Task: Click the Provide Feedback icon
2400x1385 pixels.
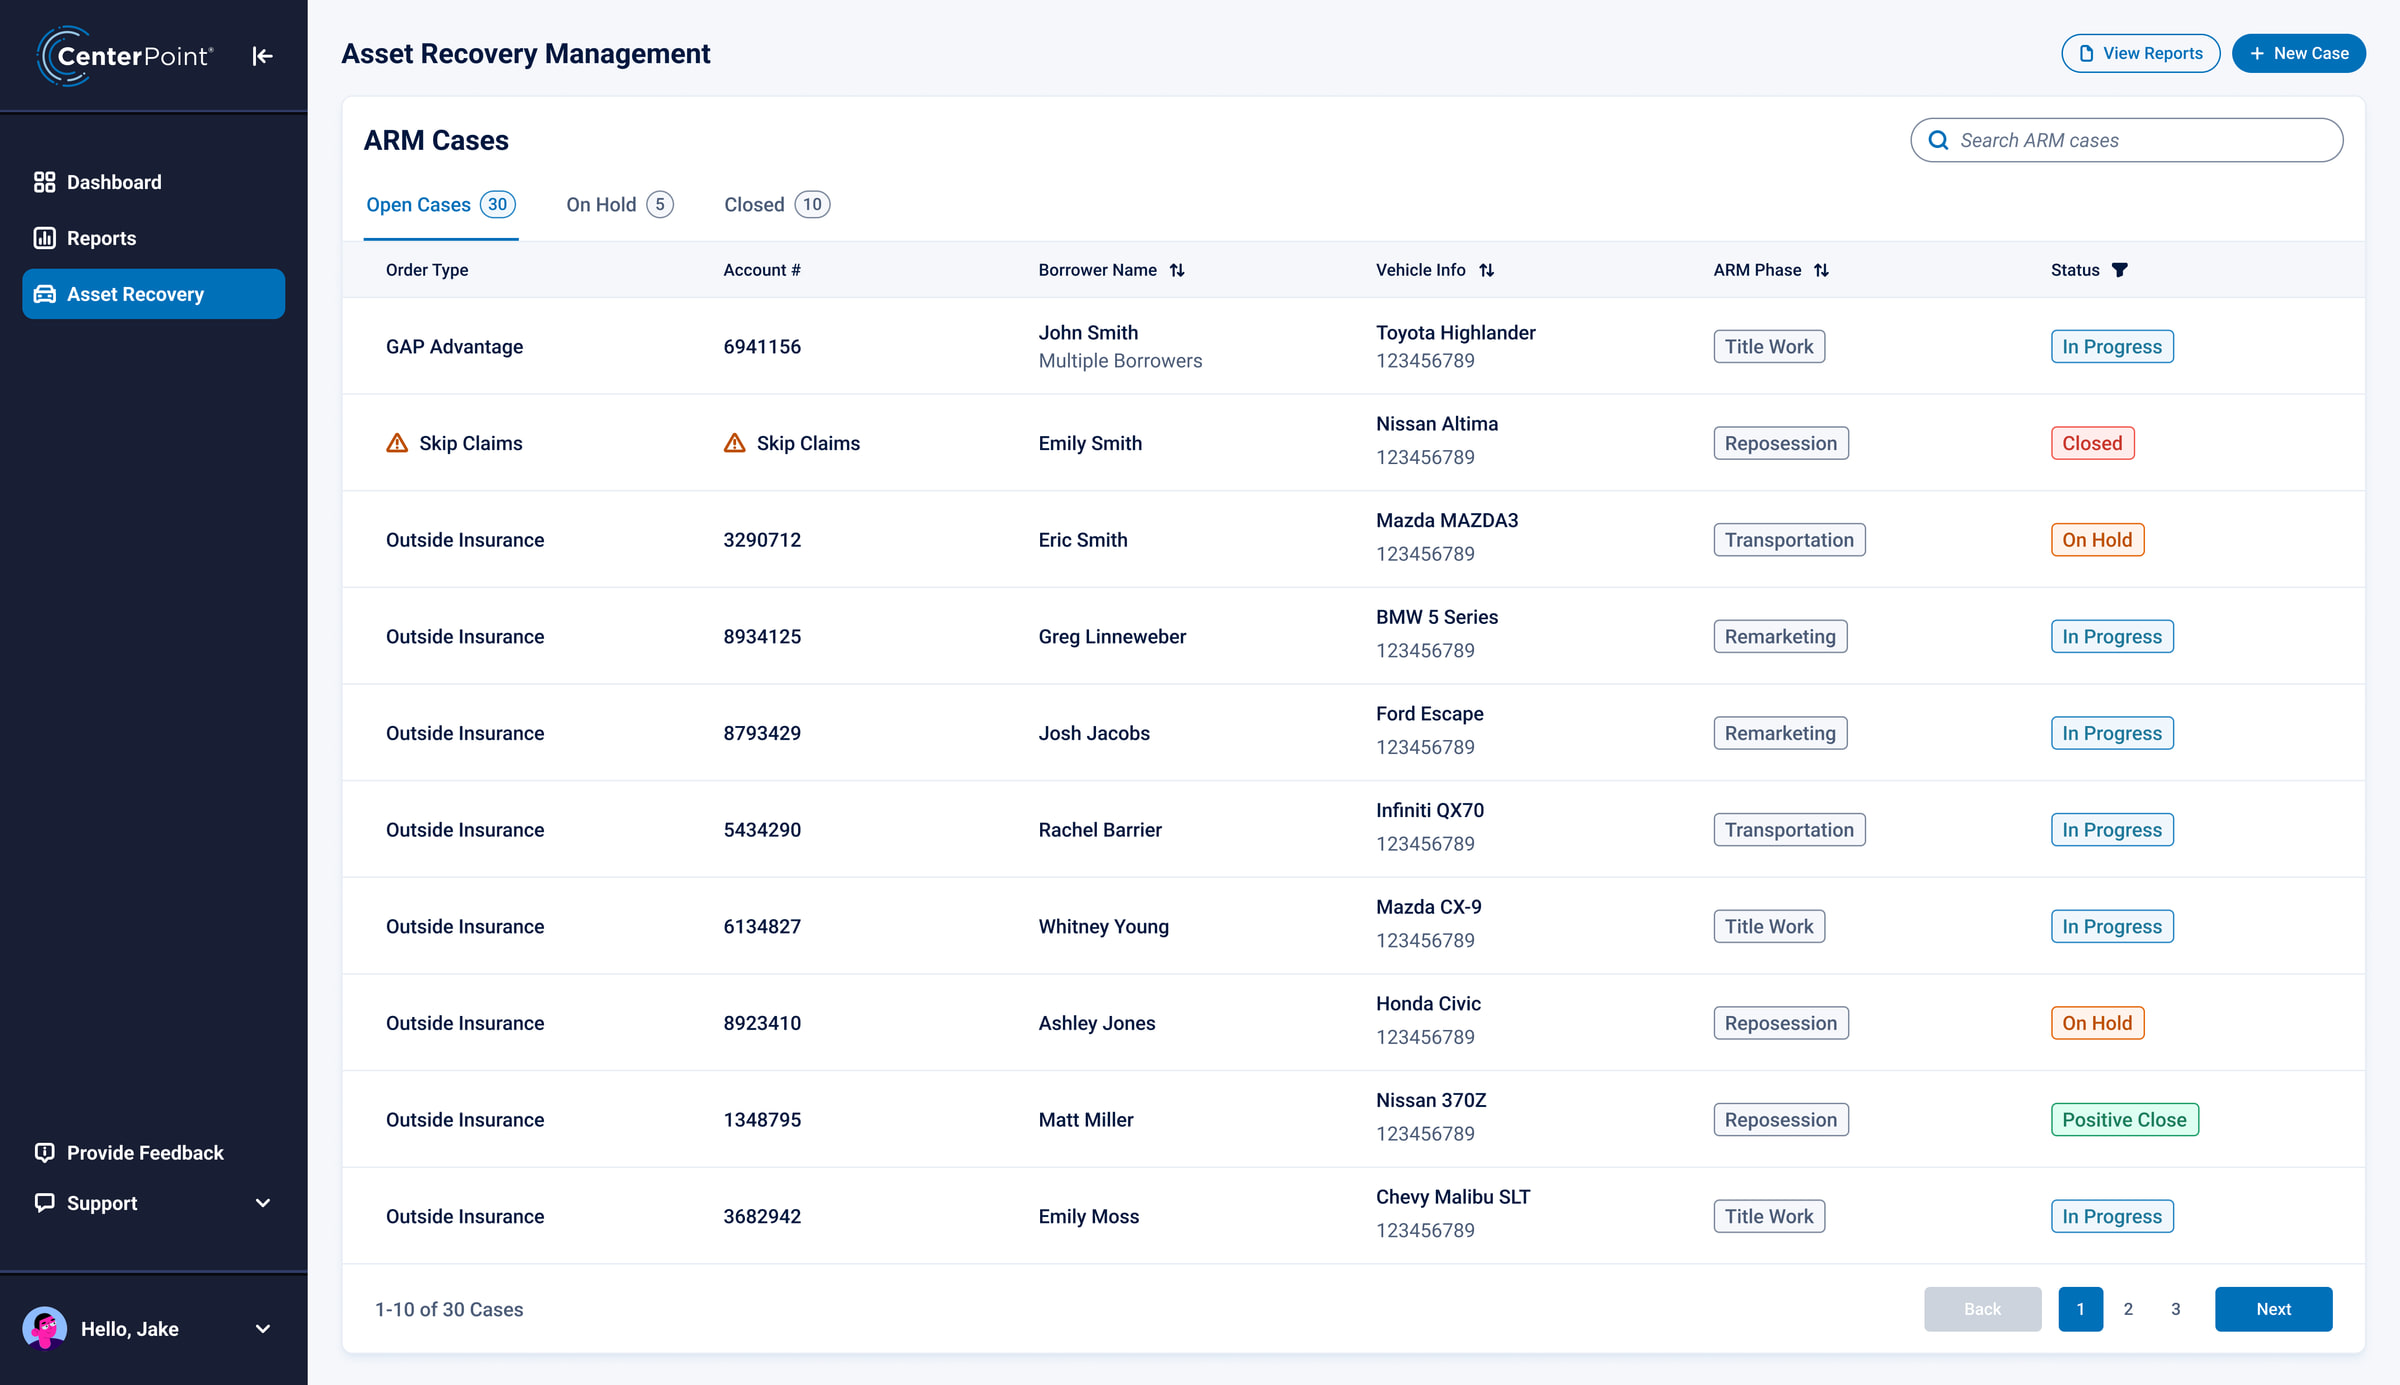Action: click(44, 1152)
